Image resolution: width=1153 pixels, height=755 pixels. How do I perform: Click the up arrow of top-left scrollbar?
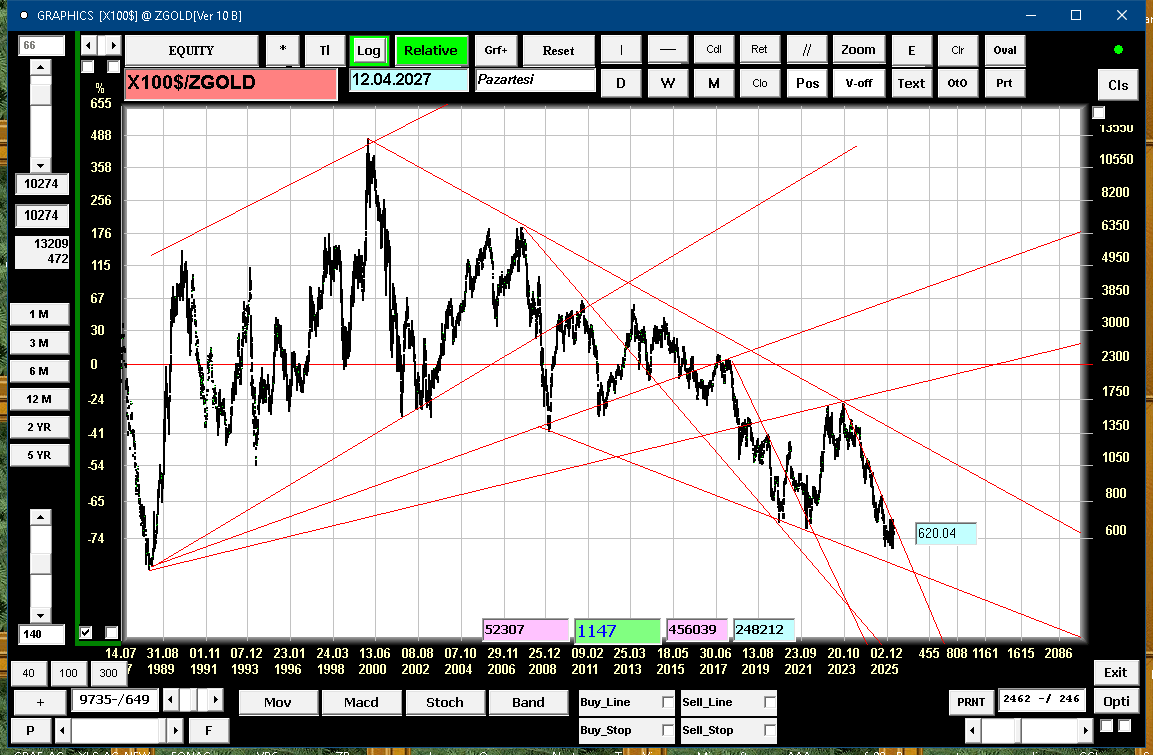[x=40, y=67]
